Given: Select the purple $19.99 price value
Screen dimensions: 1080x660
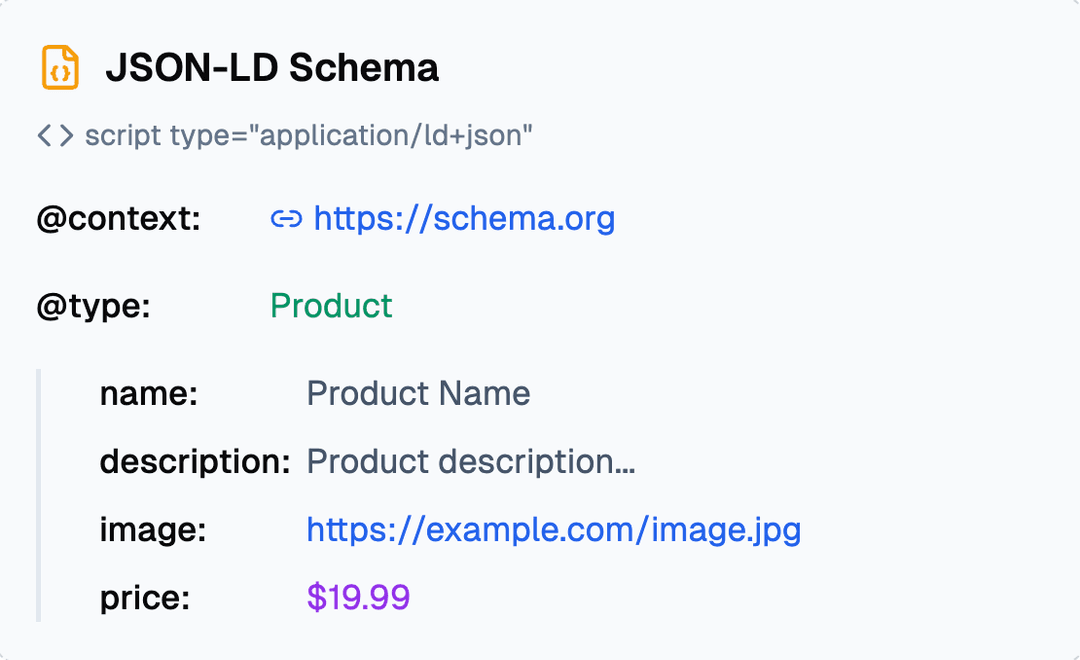Looking at the screenshot, I should coord(358,598).
